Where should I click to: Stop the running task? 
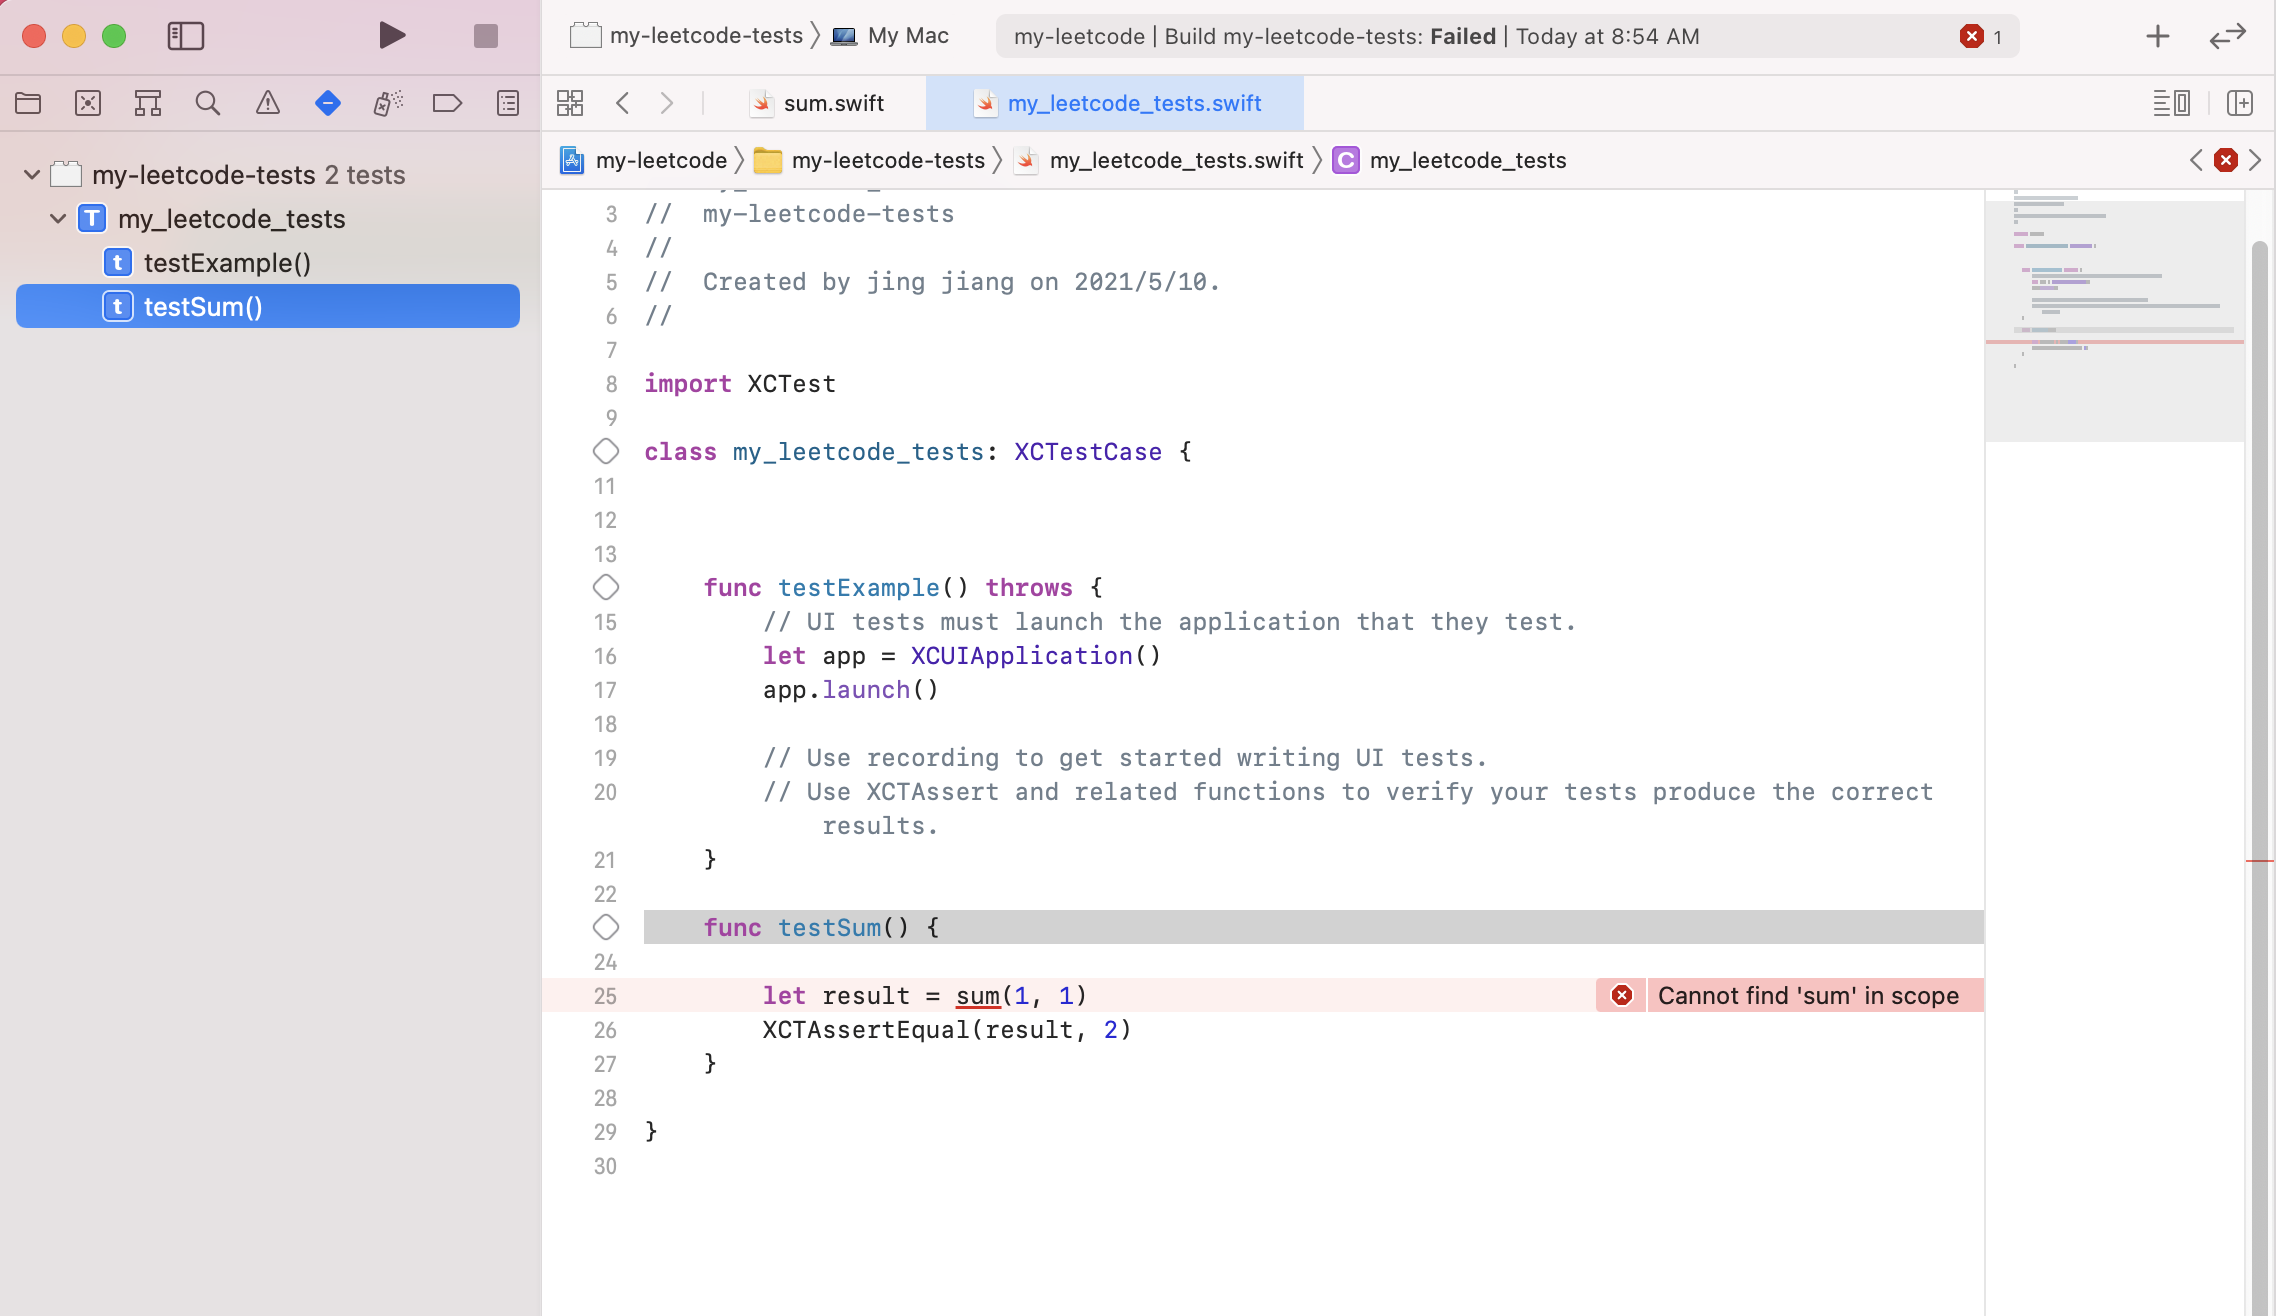pyautogui.click(x=486, y=36)
